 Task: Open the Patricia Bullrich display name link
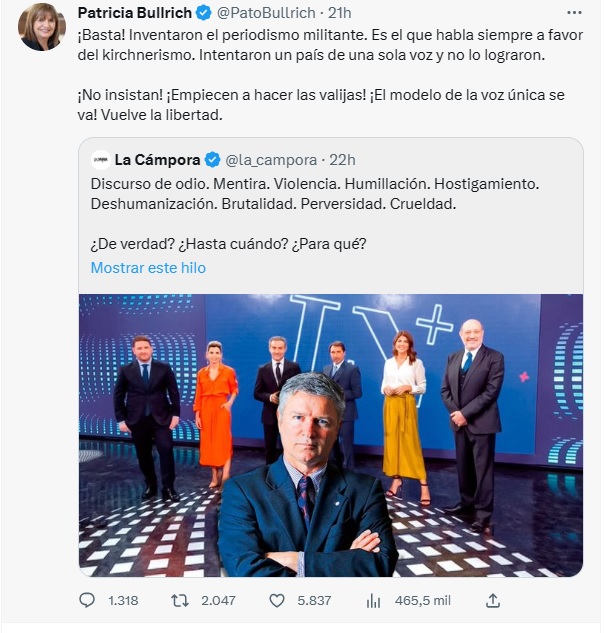click(x=134, y=13)
